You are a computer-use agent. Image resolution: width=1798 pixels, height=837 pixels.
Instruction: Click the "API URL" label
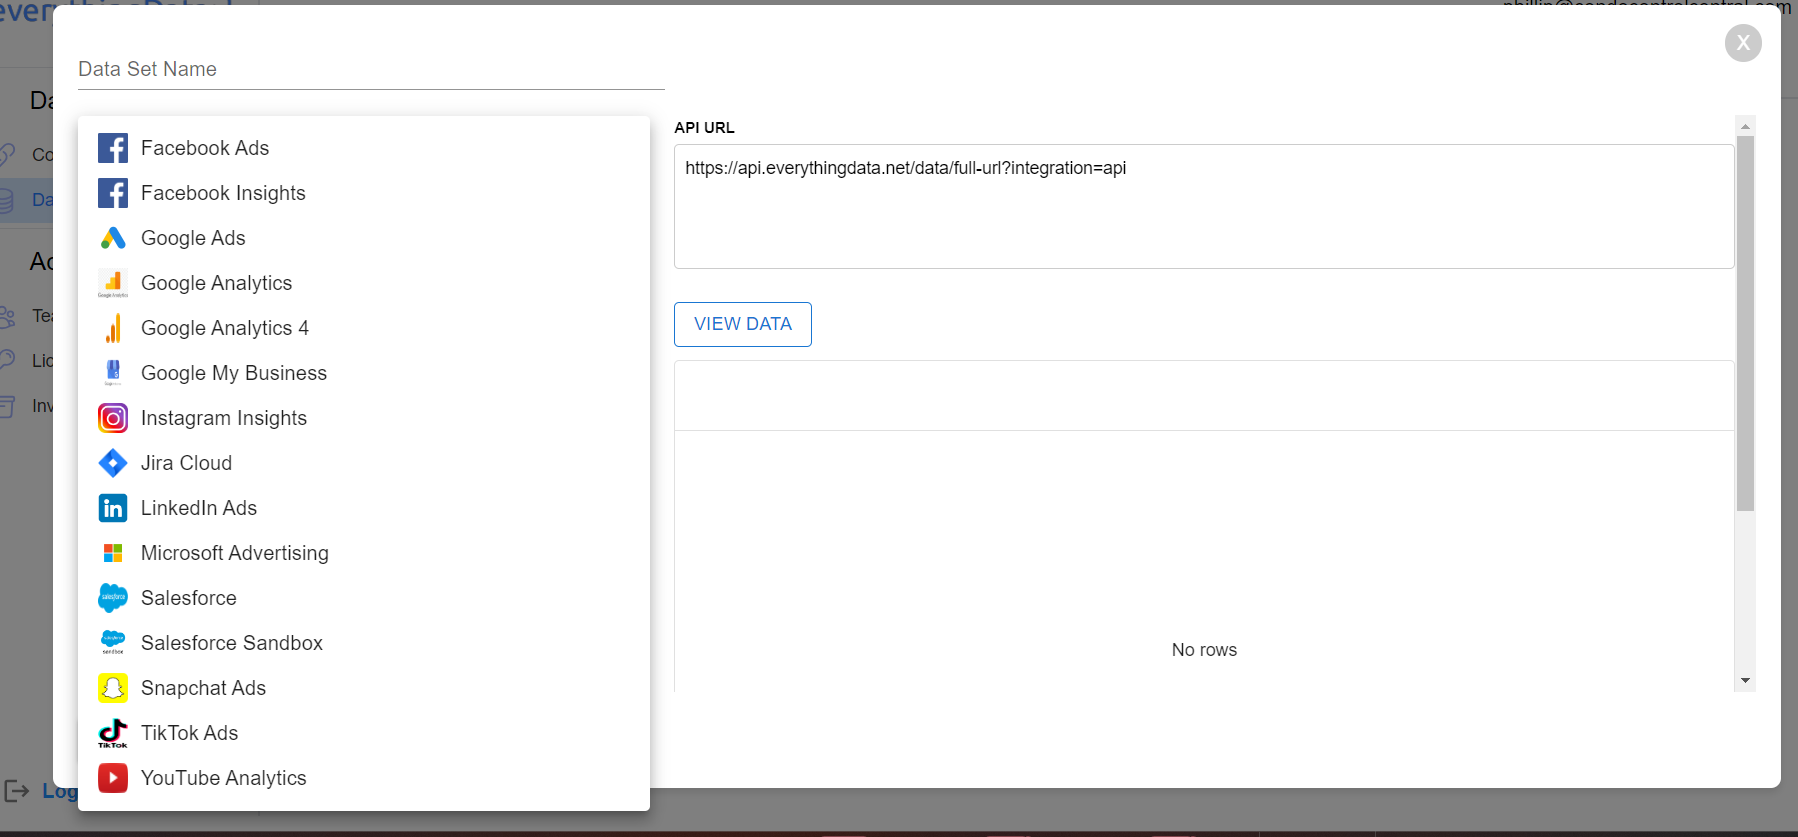704,128
